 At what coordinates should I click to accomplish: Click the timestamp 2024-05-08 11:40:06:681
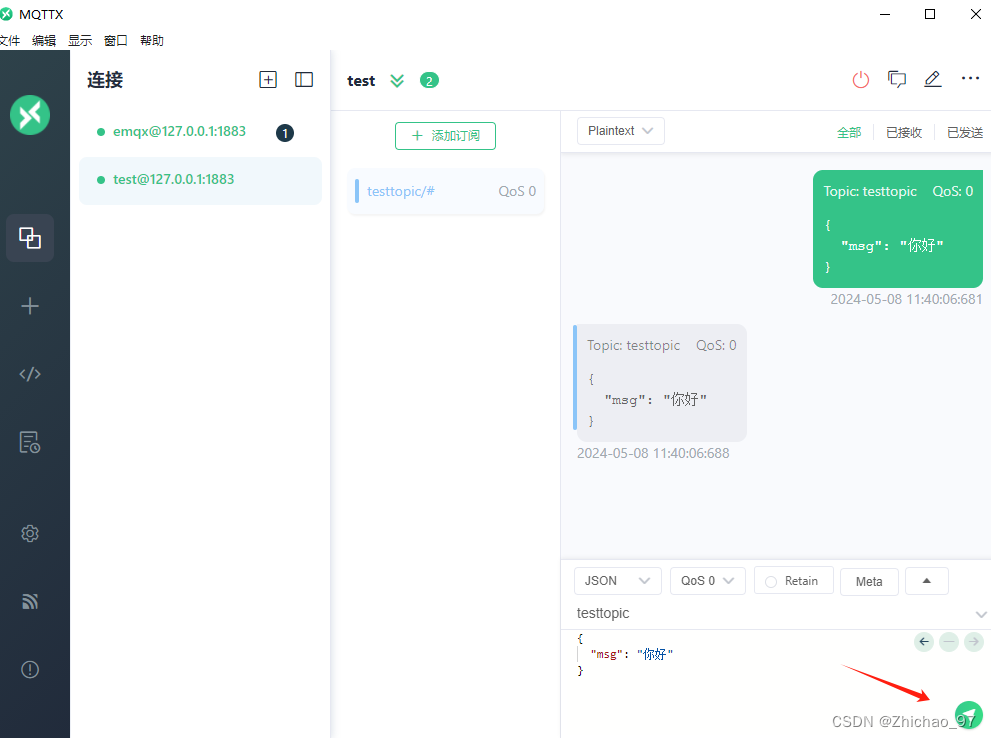point(906,299)
